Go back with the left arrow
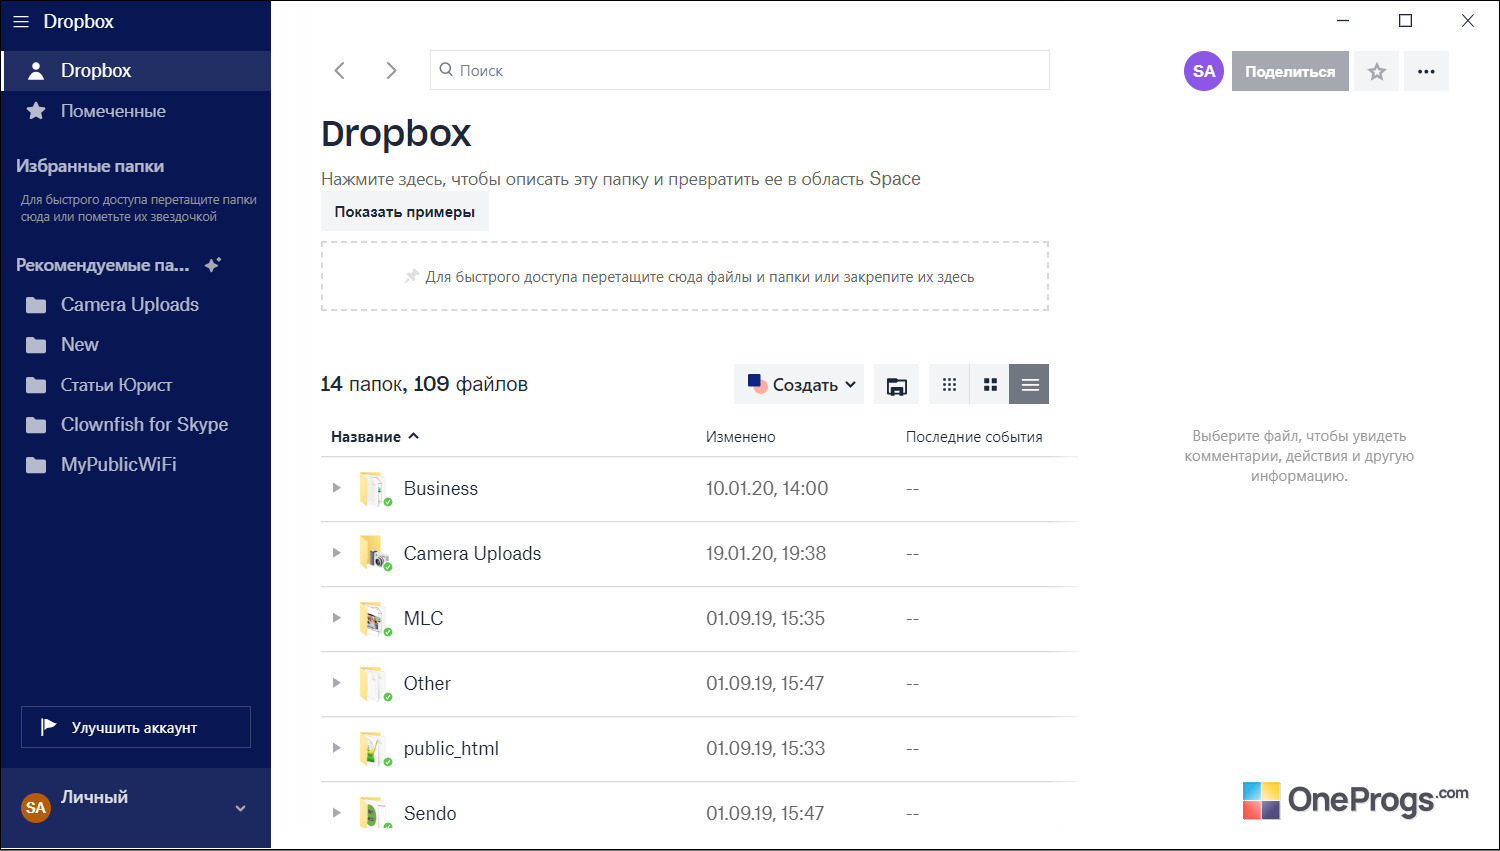Image resolution: width=1500 pixels, height=851 pixels. pyautogui.click(x=340, y=70)
